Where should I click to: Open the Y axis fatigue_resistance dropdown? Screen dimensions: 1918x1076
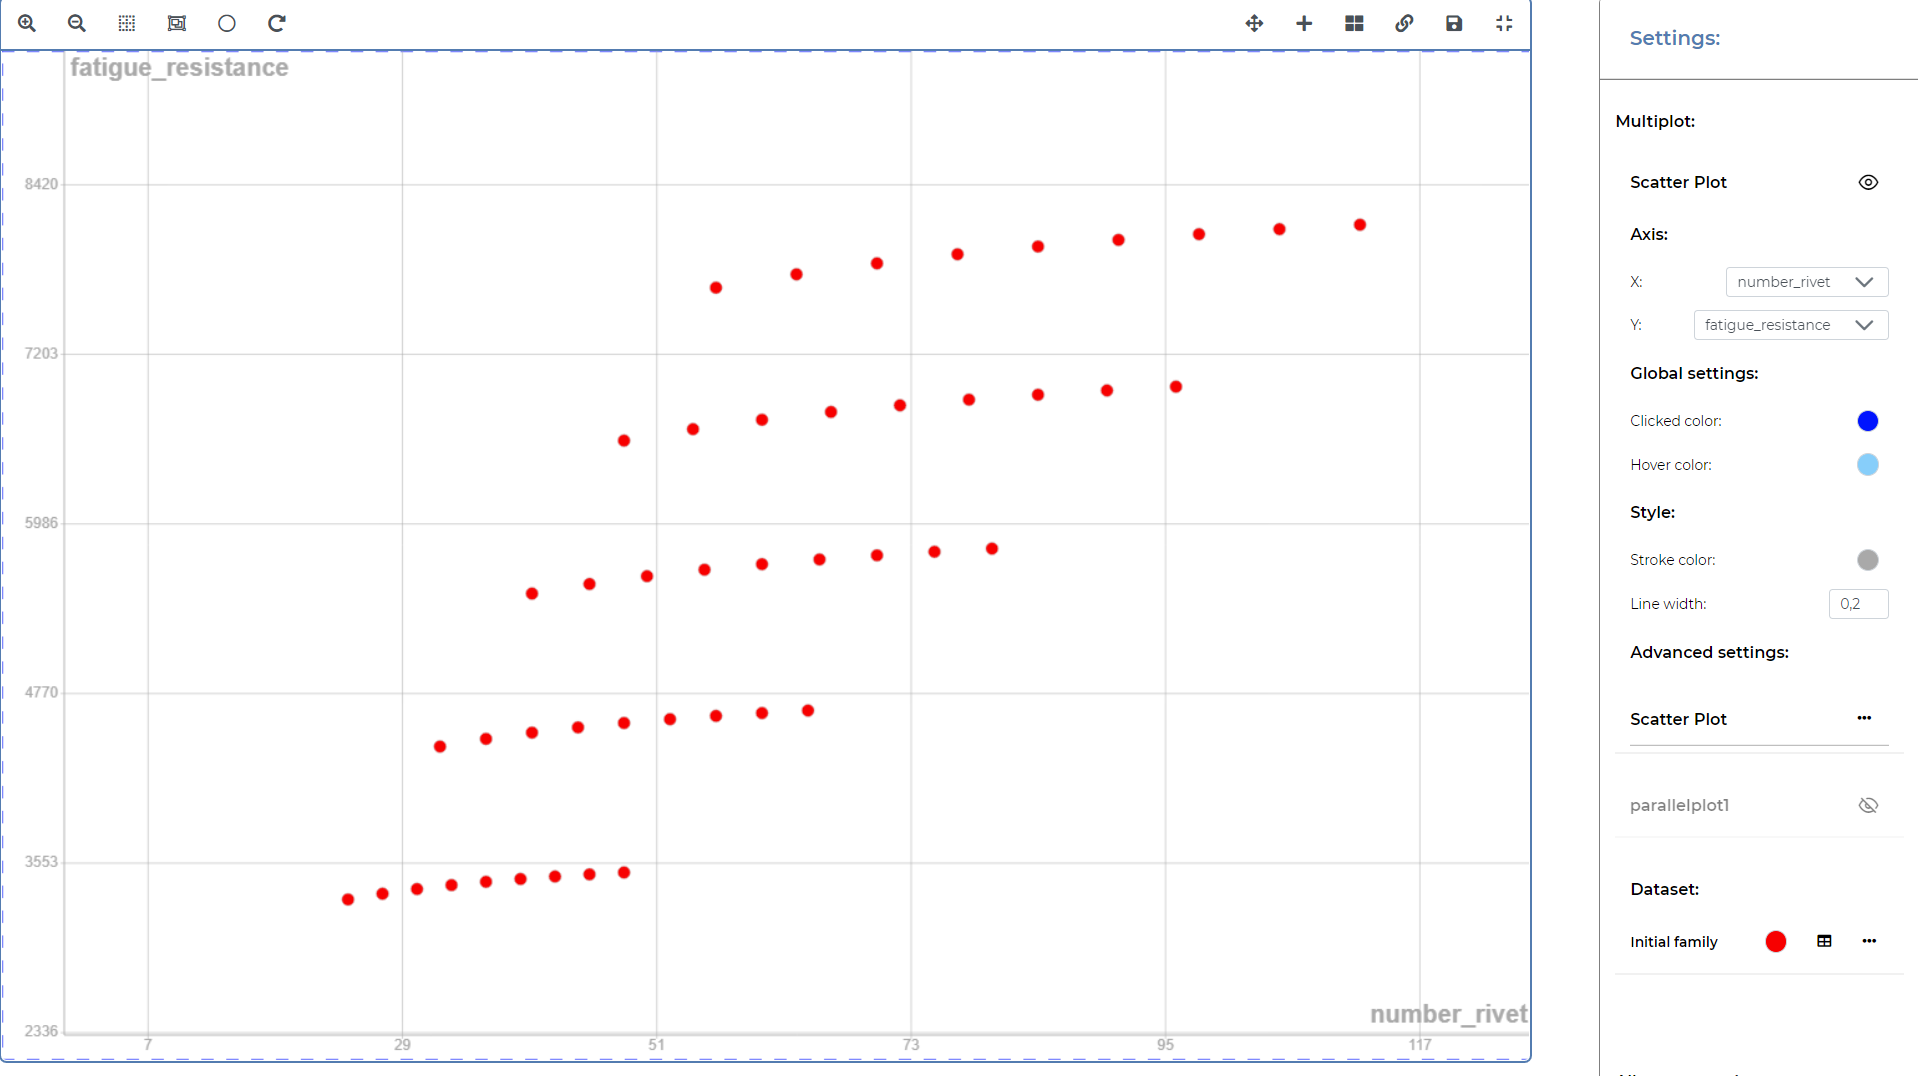1791,325
